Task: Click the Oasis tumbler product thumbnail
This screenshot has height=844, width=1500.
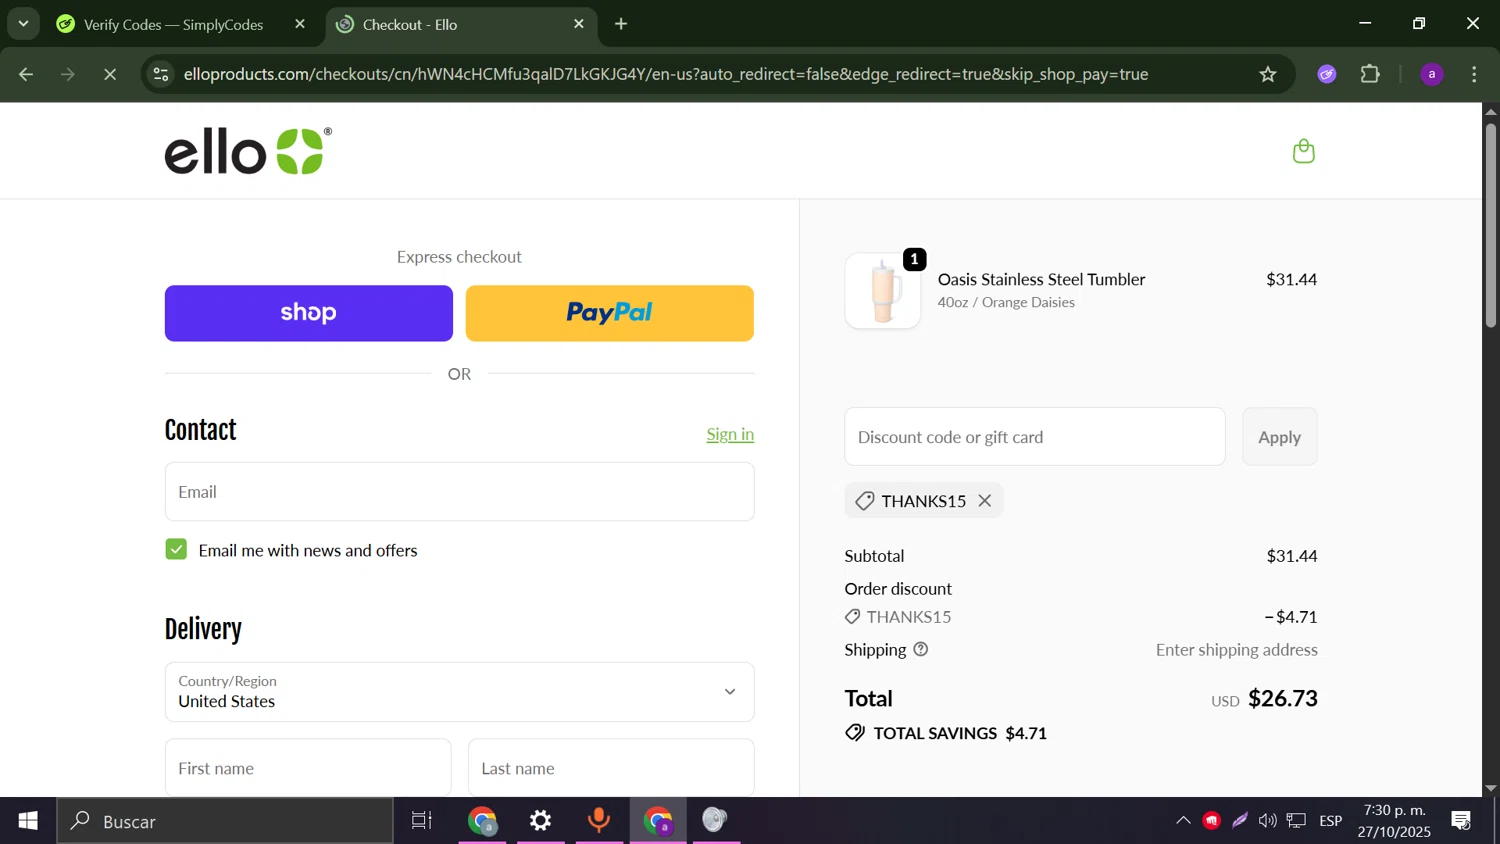Action: pos(882,291)
